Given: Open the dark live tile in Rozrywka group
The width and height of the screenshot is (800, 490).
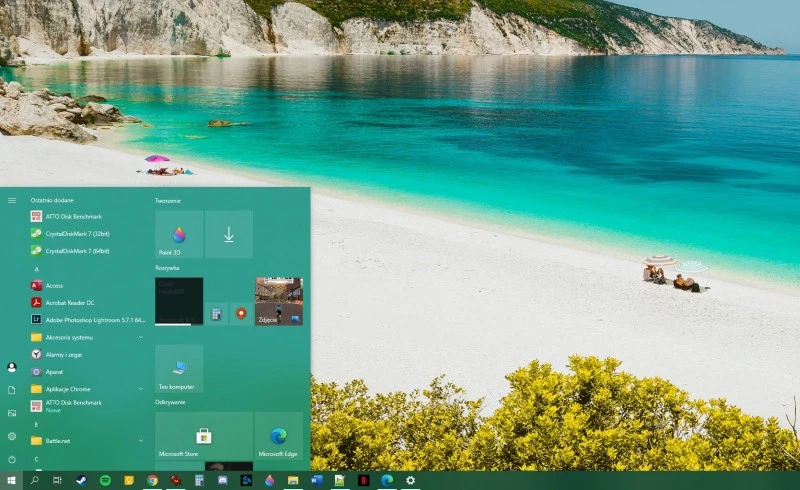Looking at the screenshot, I should point(179,301).
